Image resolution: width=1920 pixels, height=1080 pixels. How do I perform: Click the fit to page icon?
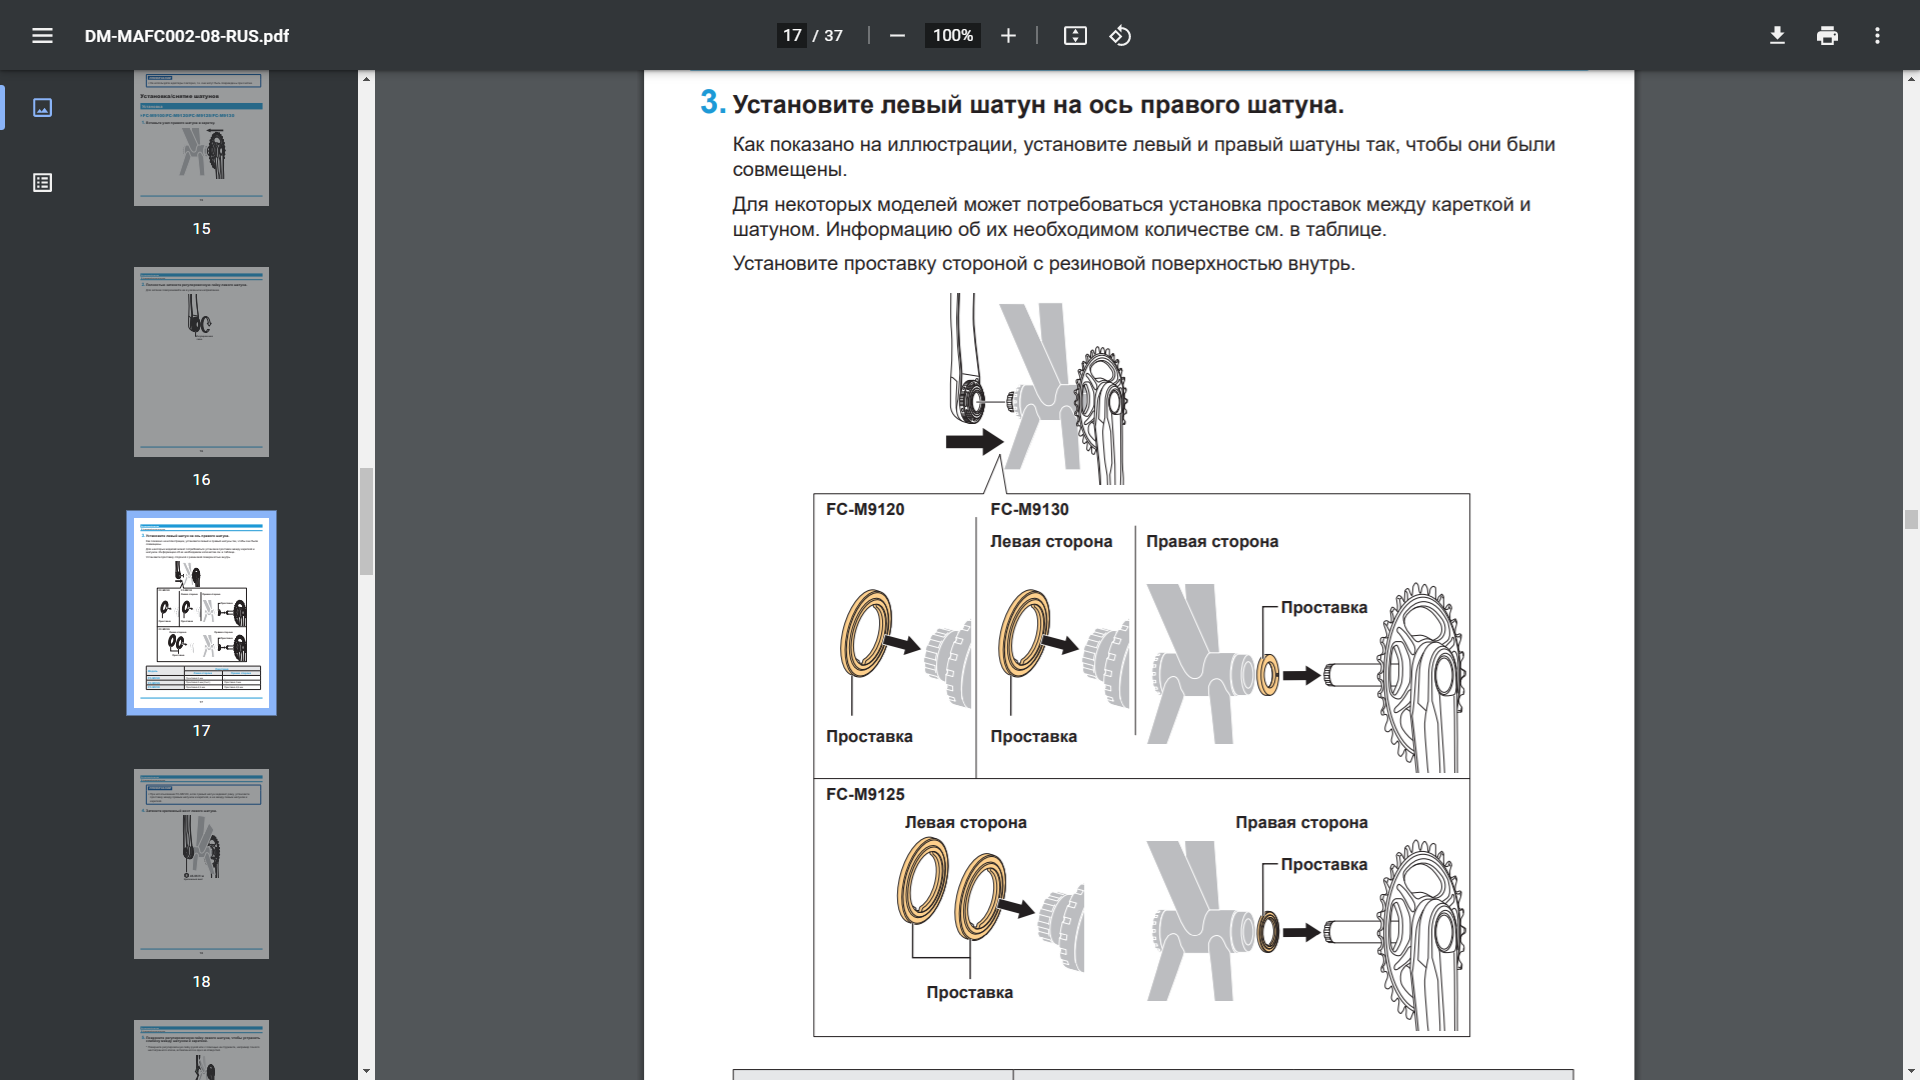coord(1075,36)
